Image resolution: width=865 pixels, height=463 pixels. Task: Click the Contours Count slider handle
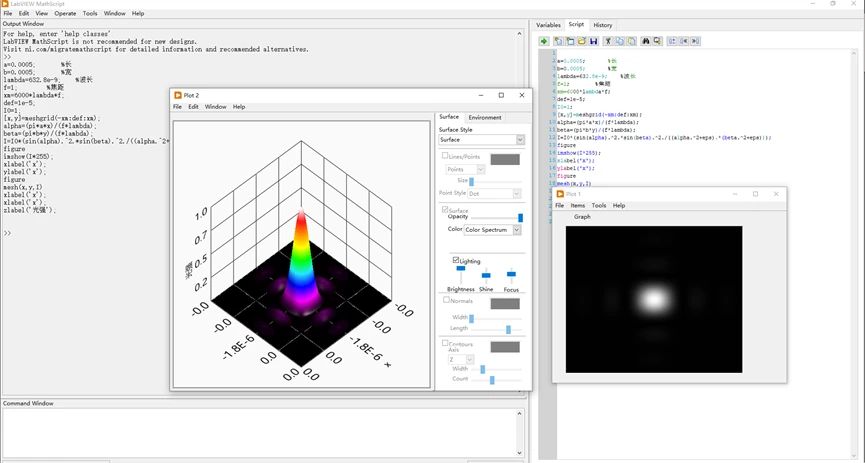492,380
